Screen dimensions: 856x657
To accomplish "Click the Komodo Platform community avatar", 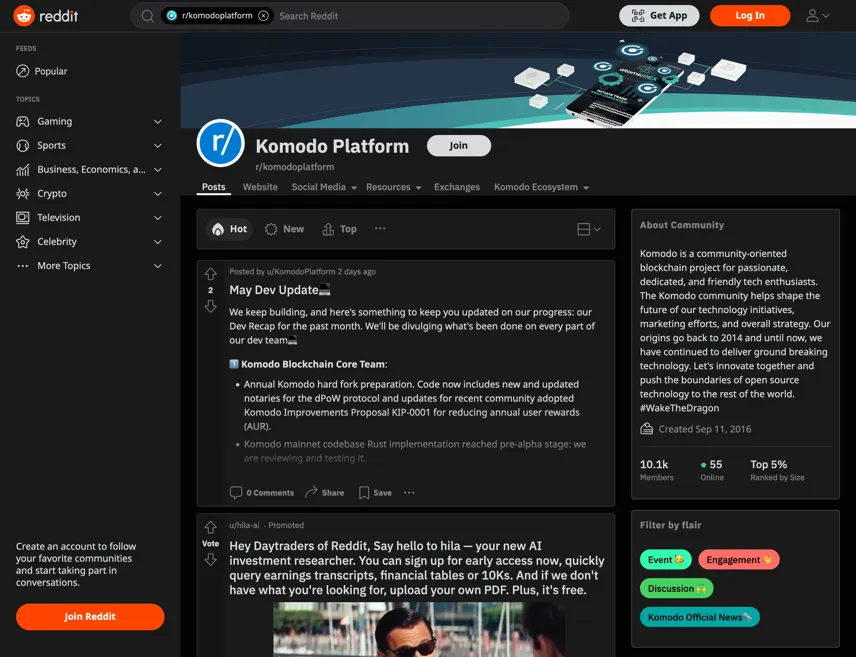I will pos(221,143).
